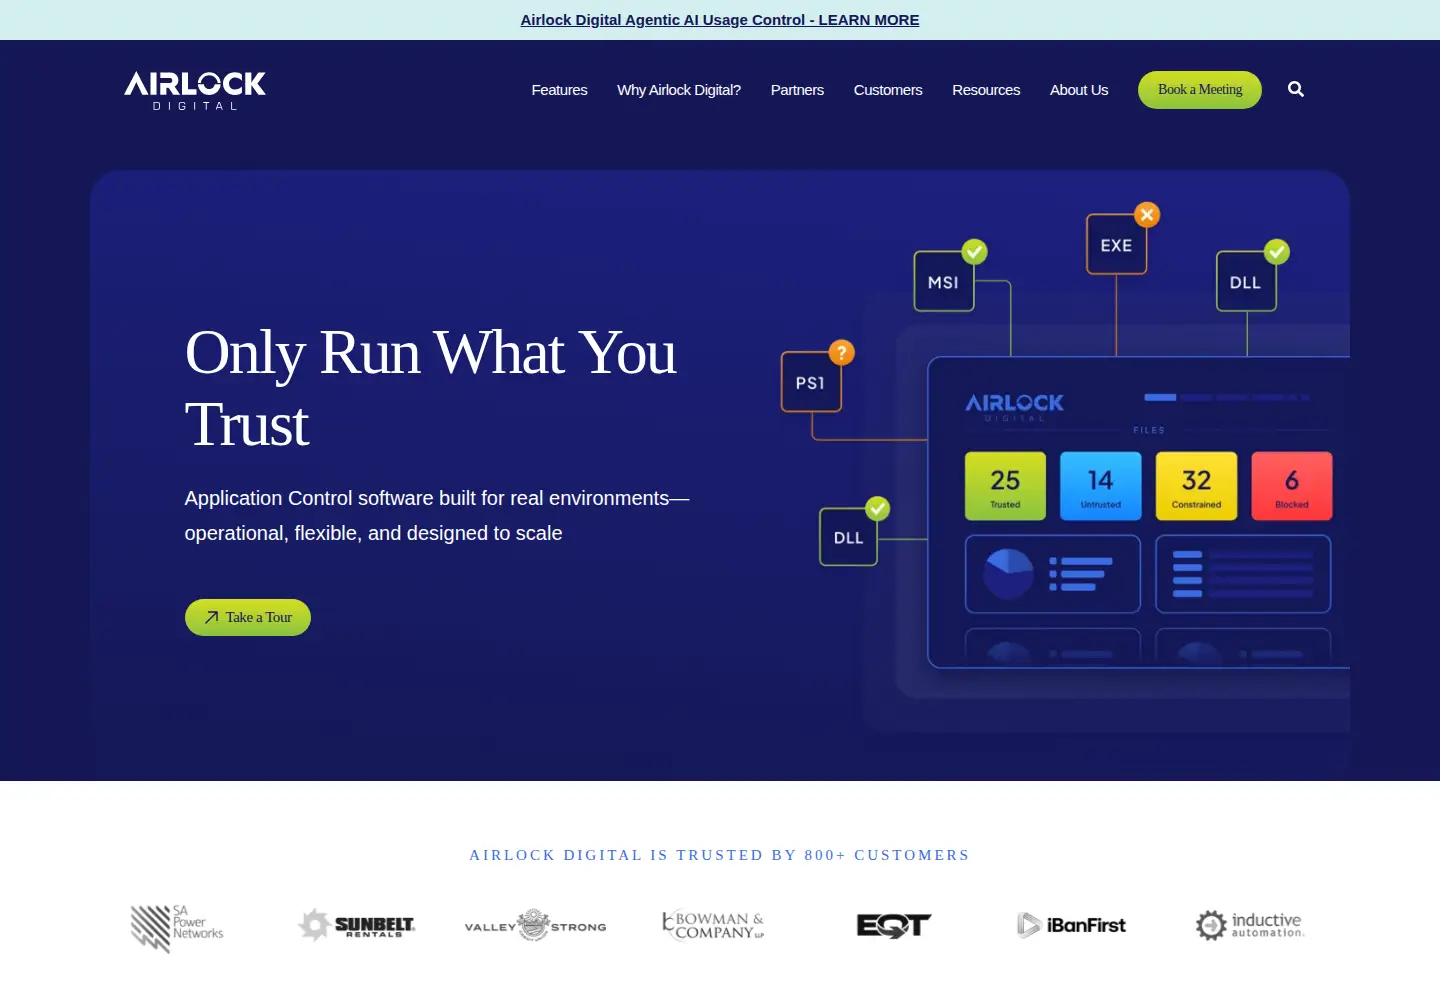This screenshot has height=1000, width=1440.
Task: Open the site search magnifier icon
Action: pos(1296,89)
